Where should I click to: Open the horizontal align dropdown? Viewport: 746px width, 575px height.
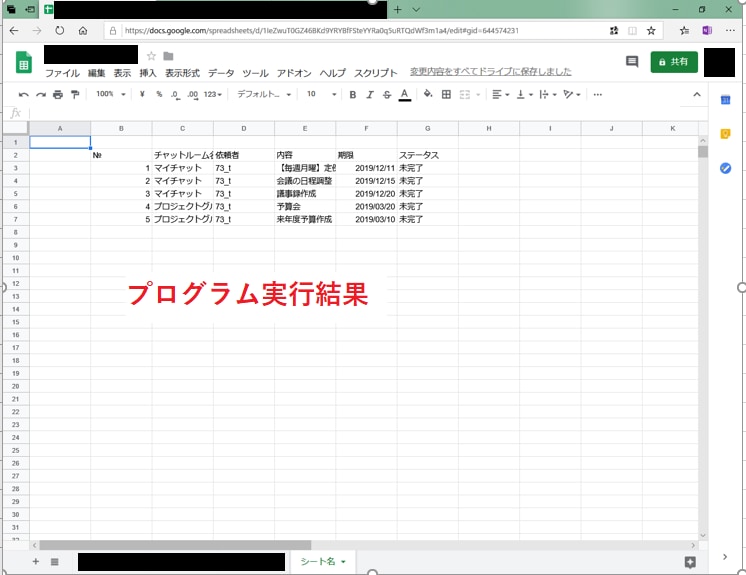501,95
